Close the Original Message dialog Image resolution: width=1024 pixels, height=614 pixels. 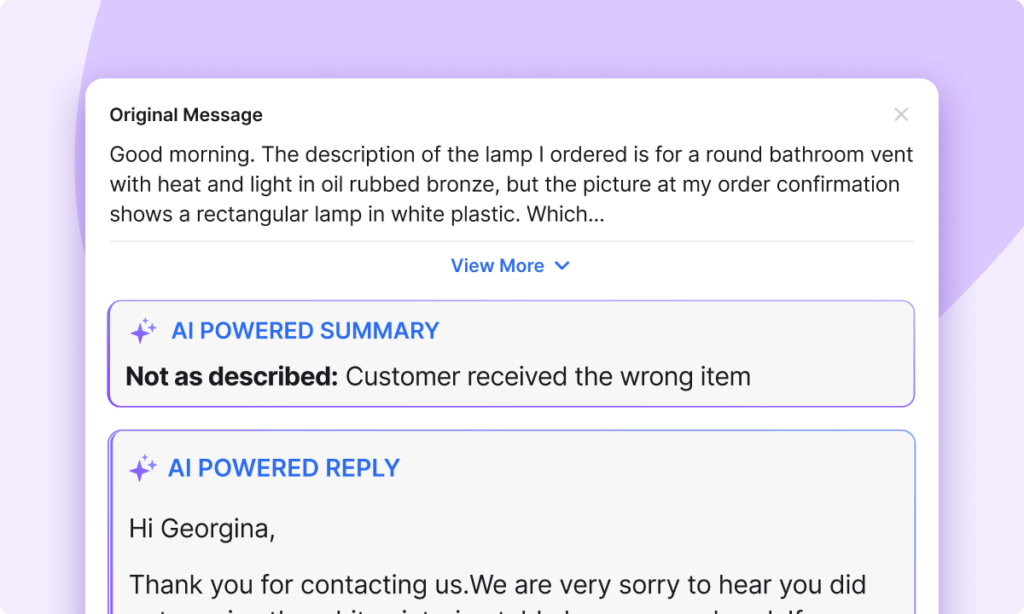(901, 114)
